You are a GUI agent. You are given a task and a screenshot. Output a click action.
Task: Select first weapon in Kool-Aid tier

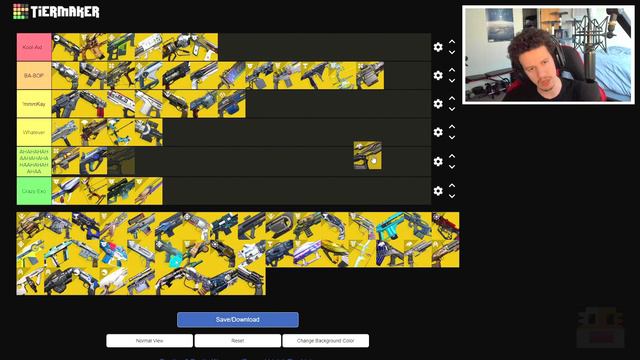(x=65, y=47)
